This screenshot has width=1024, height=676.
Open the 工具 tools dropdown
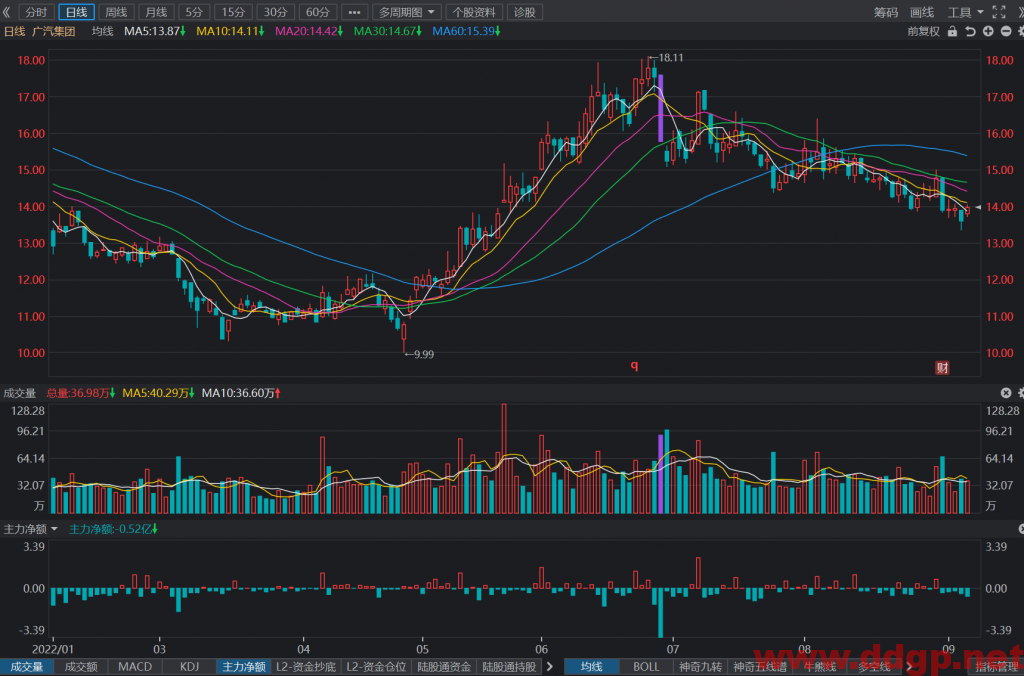click(965, 12)
